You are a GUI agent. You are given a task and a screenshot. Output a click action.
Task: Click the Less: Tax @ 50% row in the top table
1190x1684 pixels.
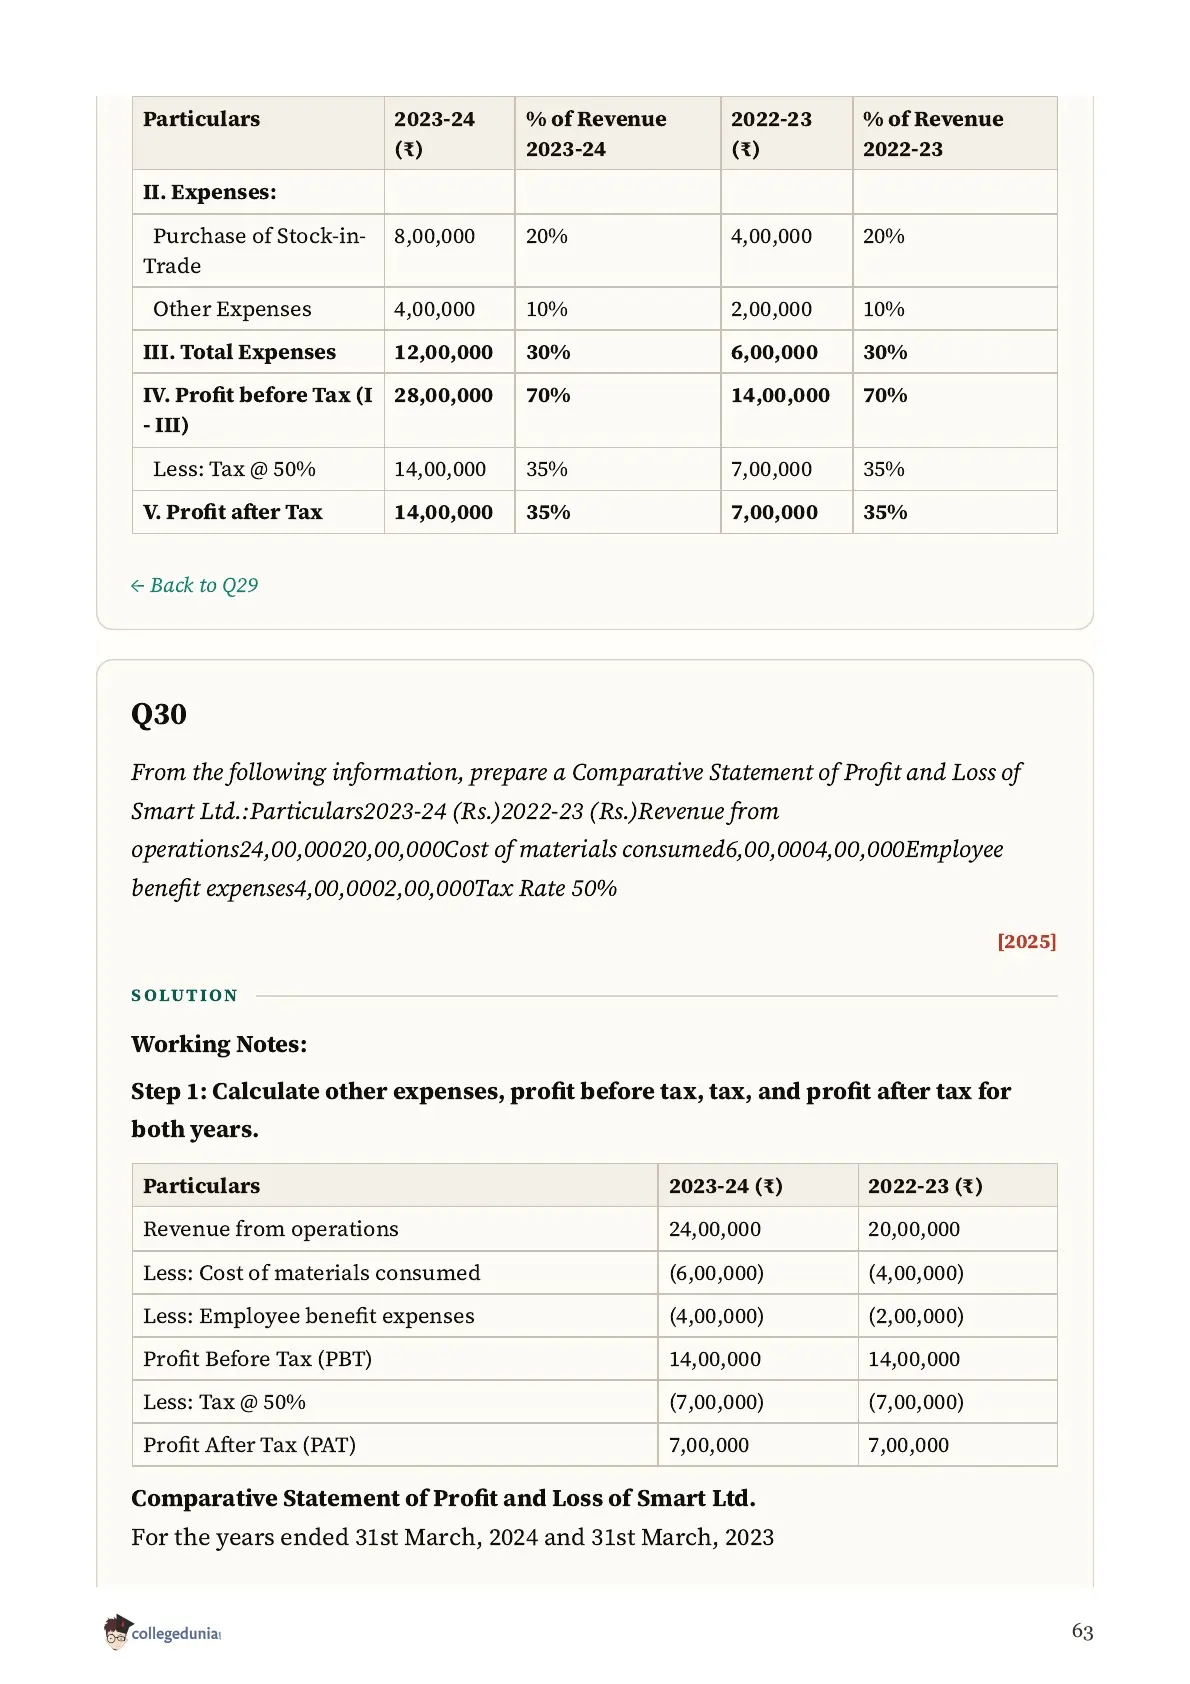tap(594, 469)
